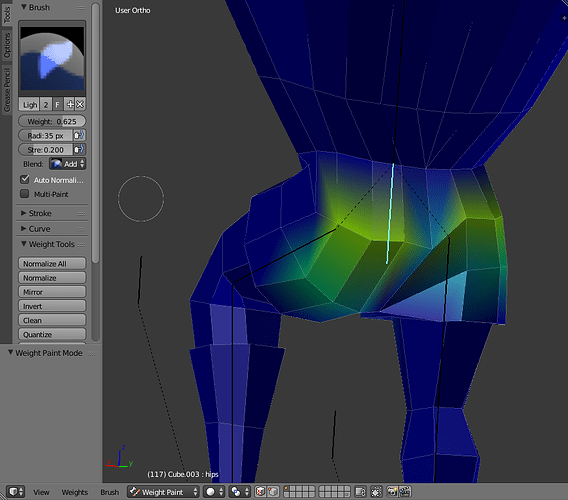Switch to the Tools tab

(x=7, y=14)
